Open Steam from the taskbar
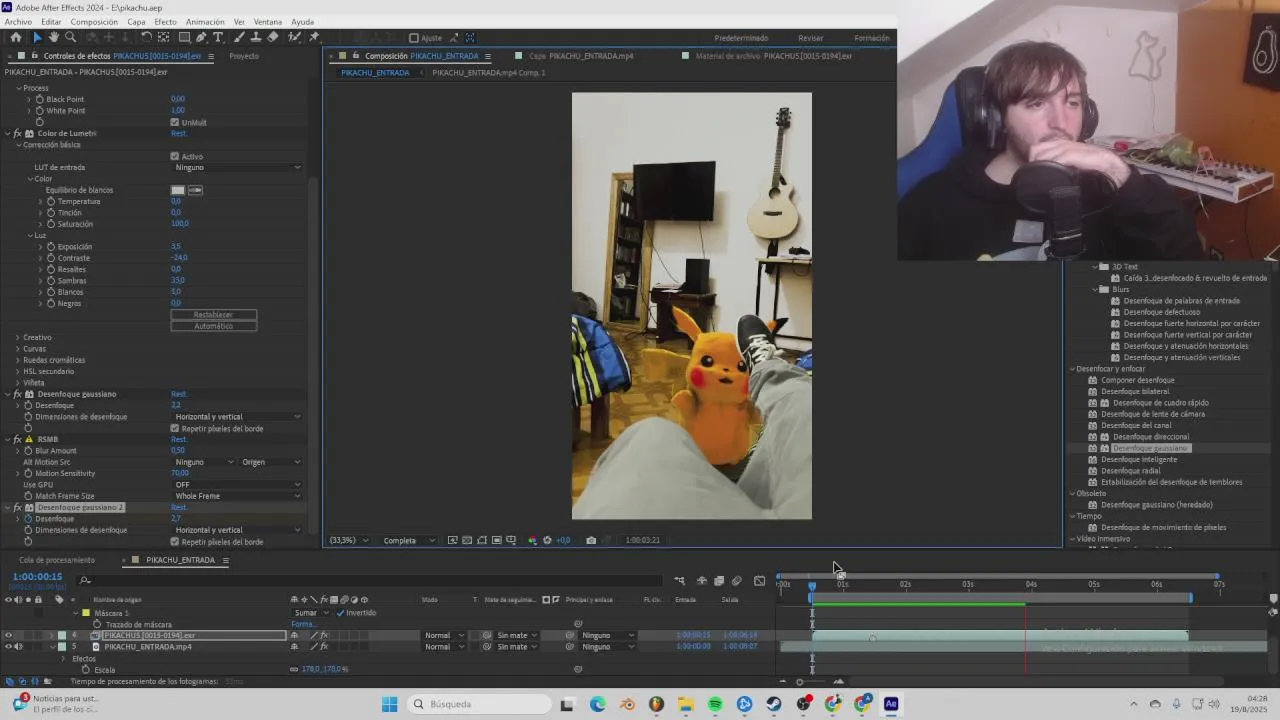The image size is (1280, 720). tap(774, 704)
